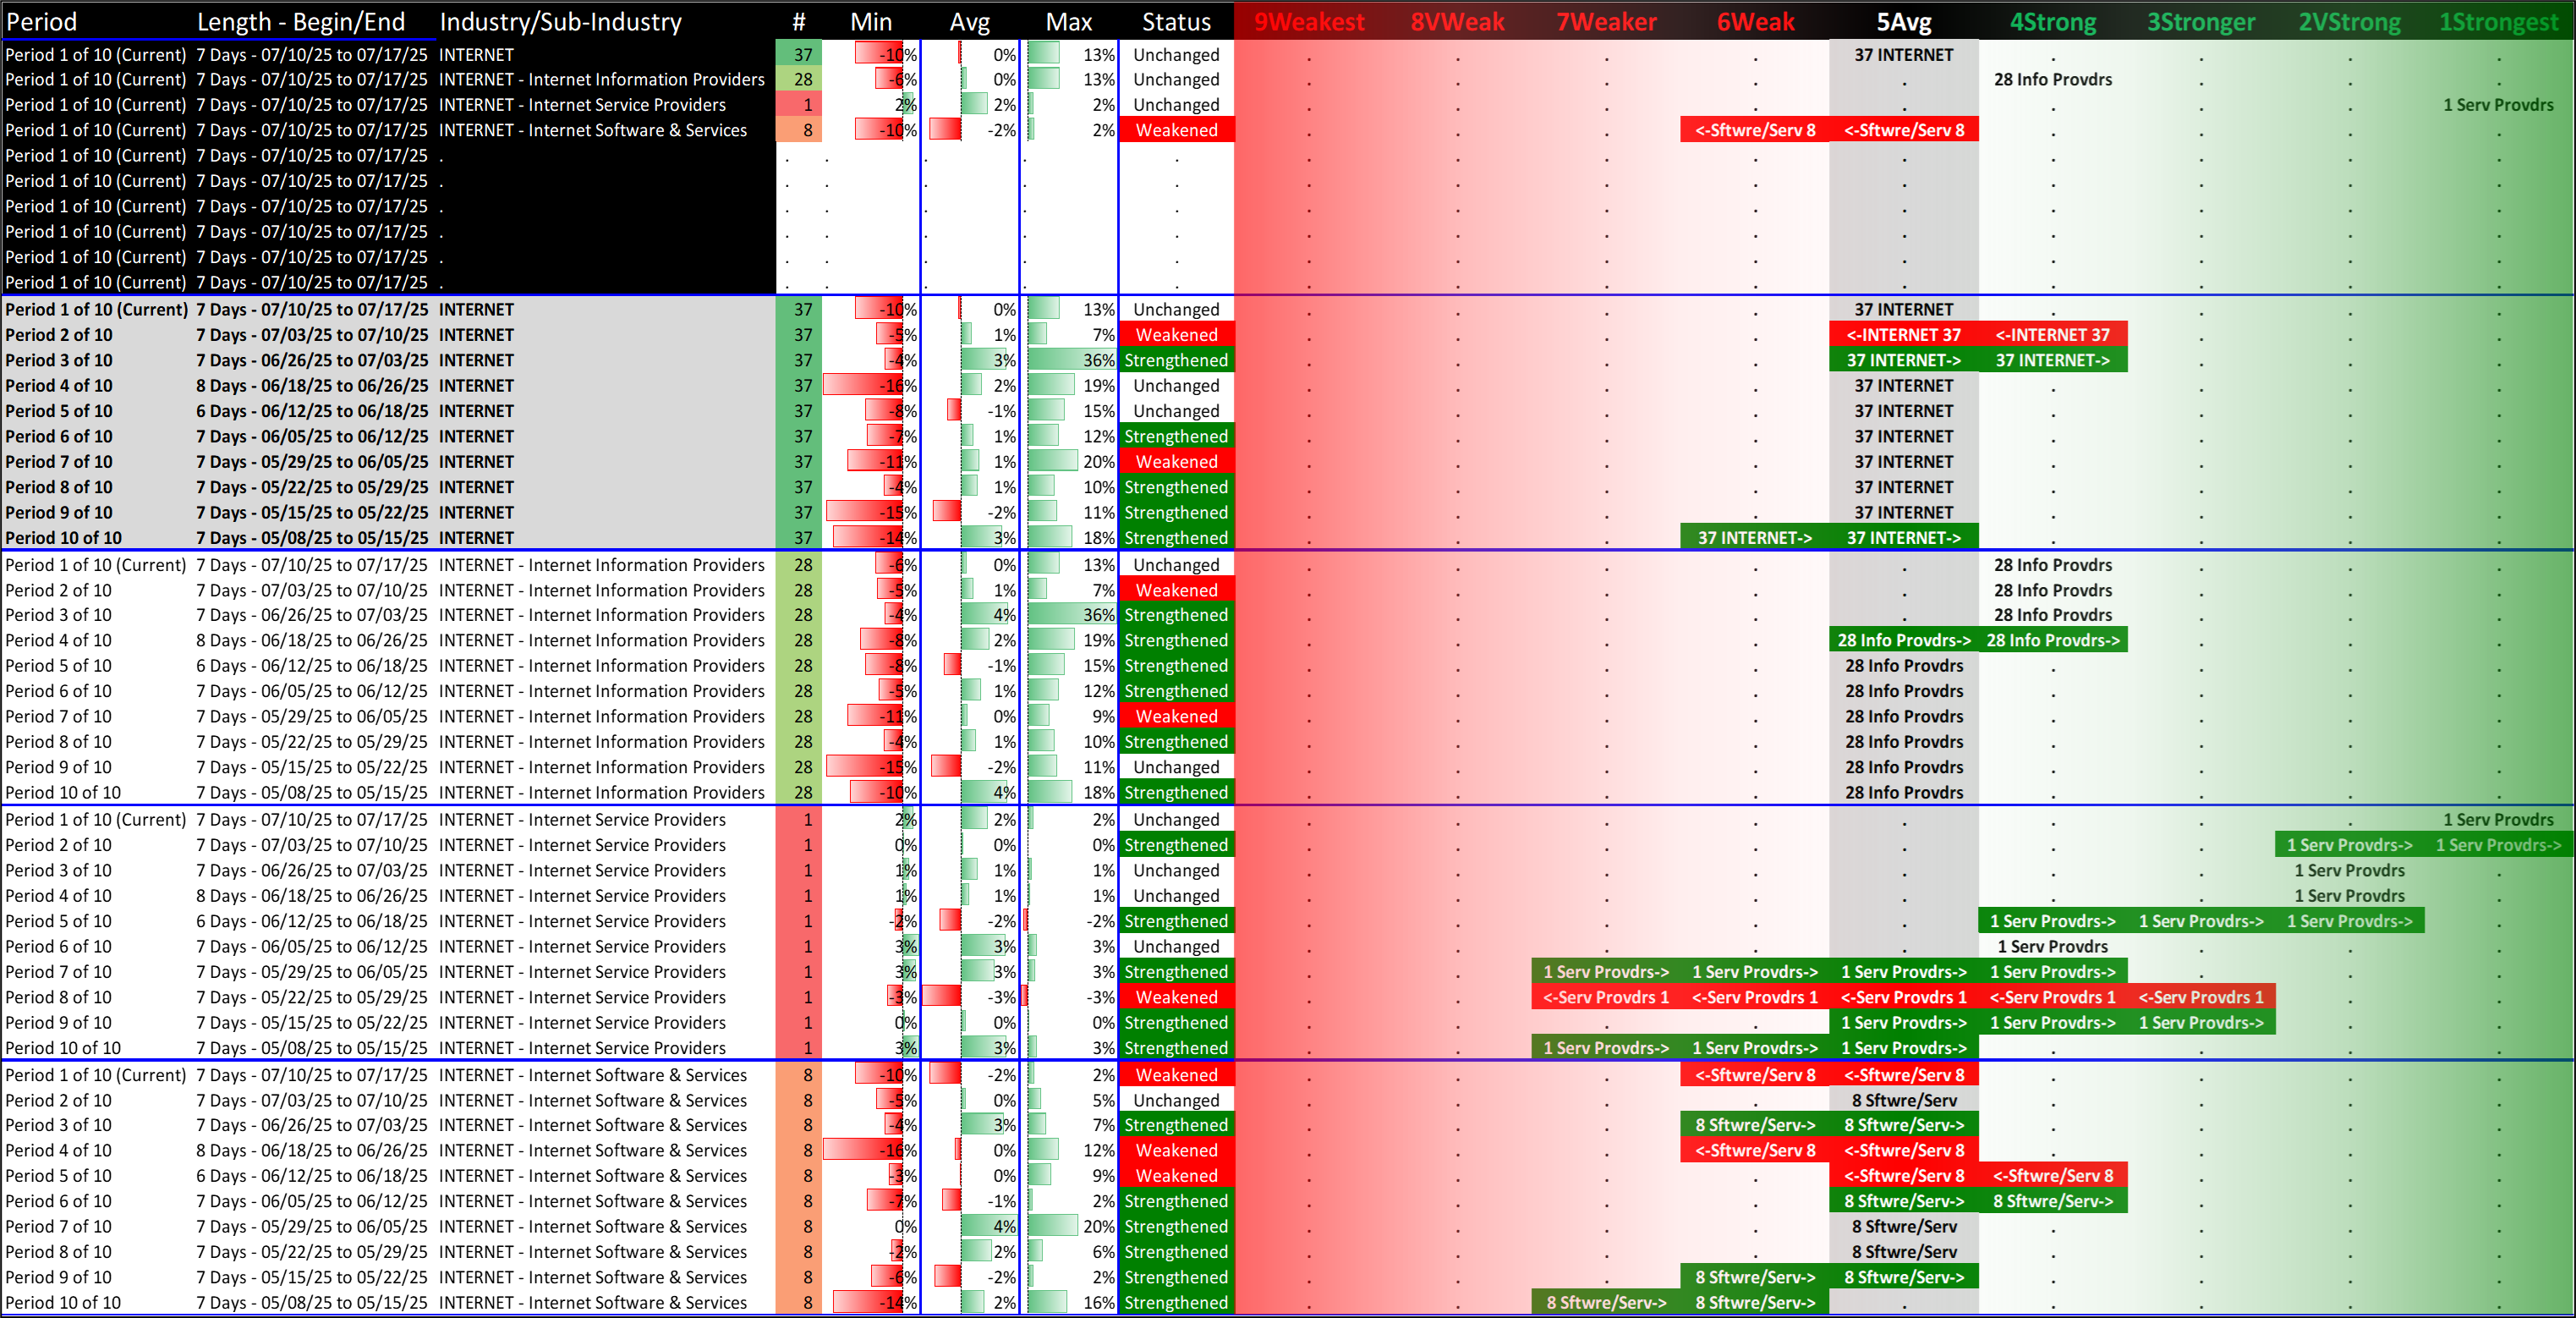Click the Length - Begin/End header
Image resolution: width=2576 pixels, height=1318 pixels.
click(x=301, y=22)
